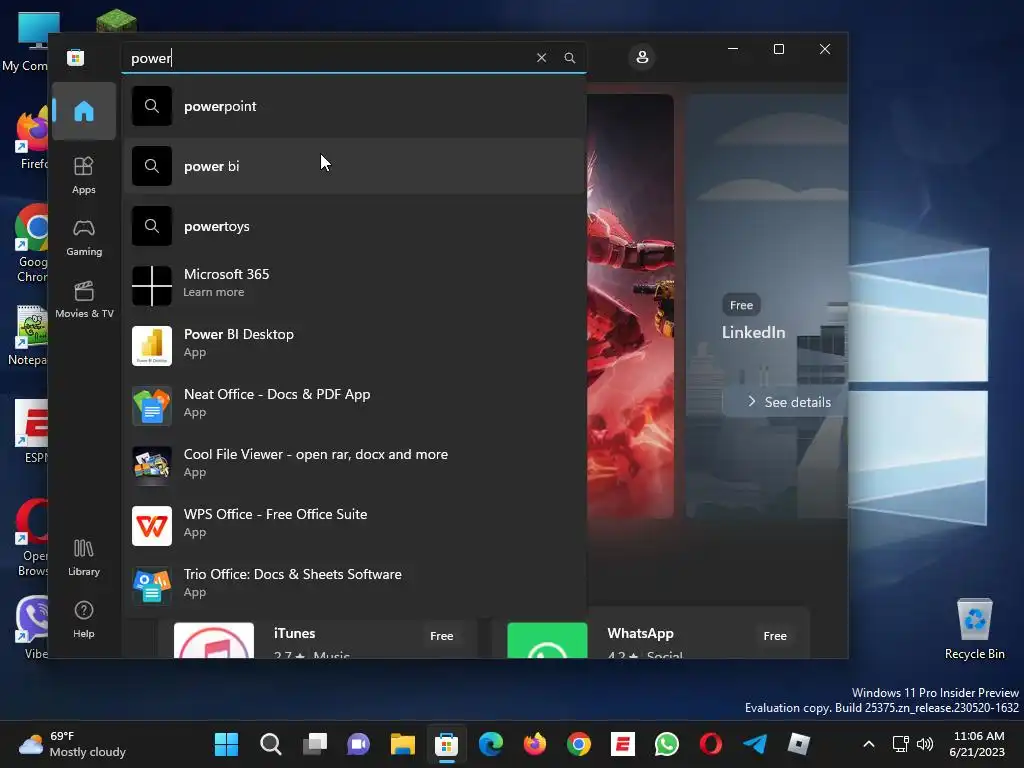1024x768 pixels.
Task: Select the power bi search suggestion
Action: pos(353,166)
